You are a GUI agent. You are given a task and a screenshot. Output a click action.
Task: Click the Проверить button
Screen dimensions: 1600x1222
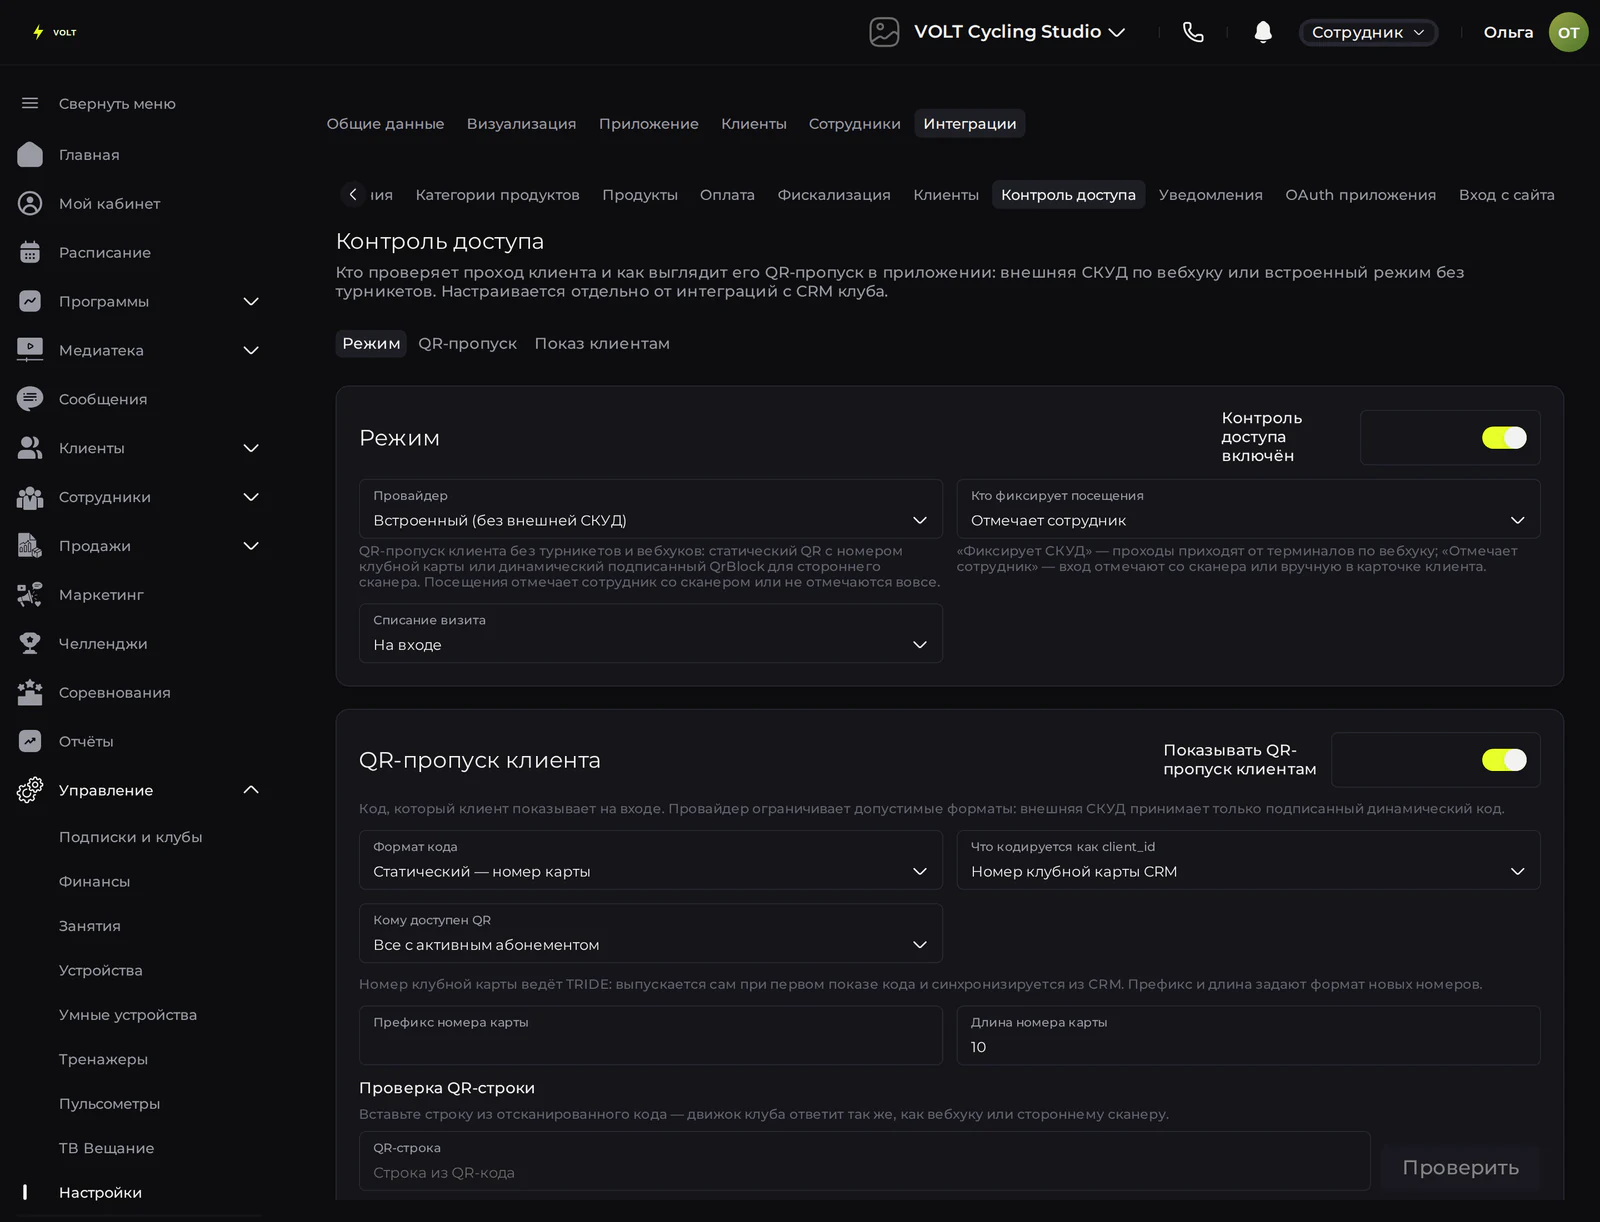click(1460, 1167)
